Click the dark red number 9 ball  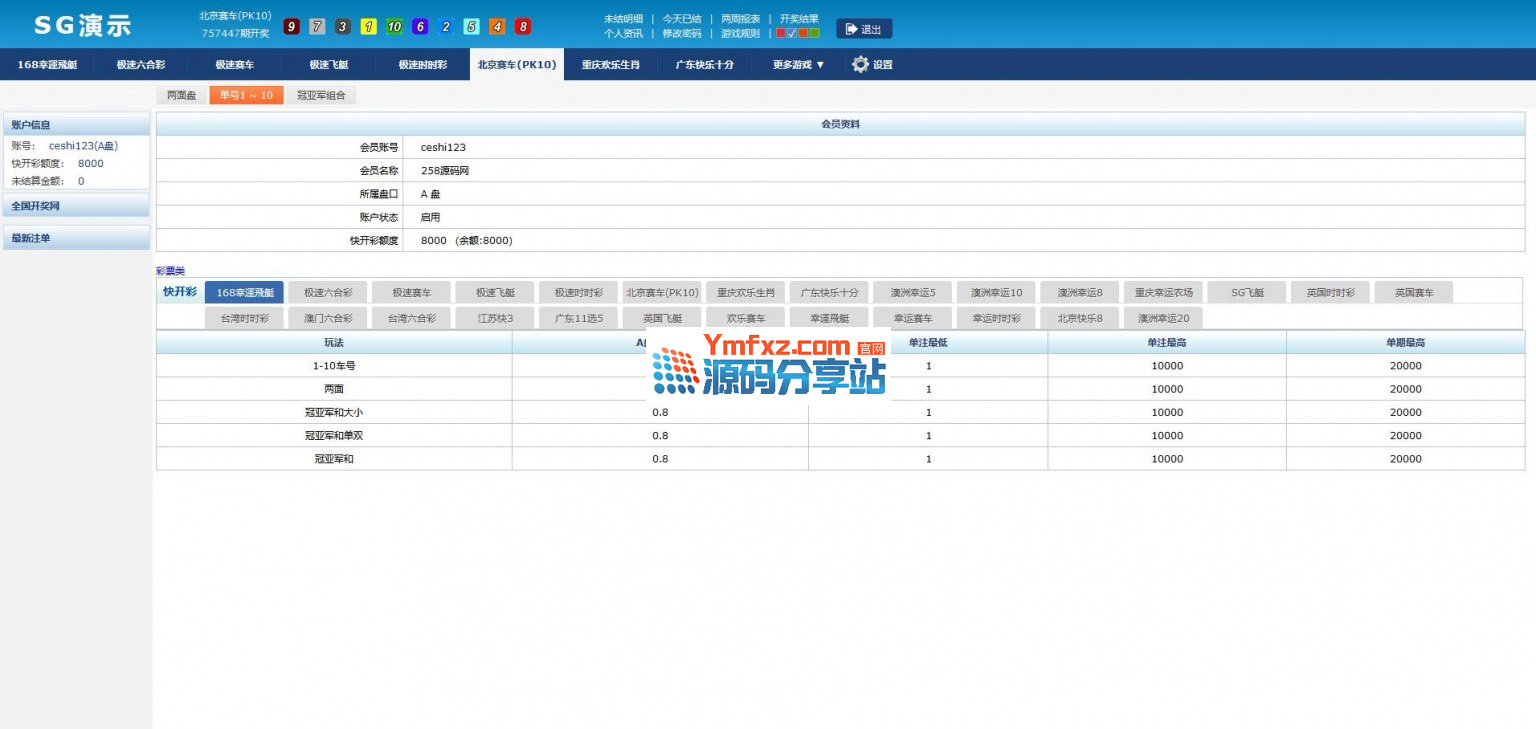(x=291, y=27)
